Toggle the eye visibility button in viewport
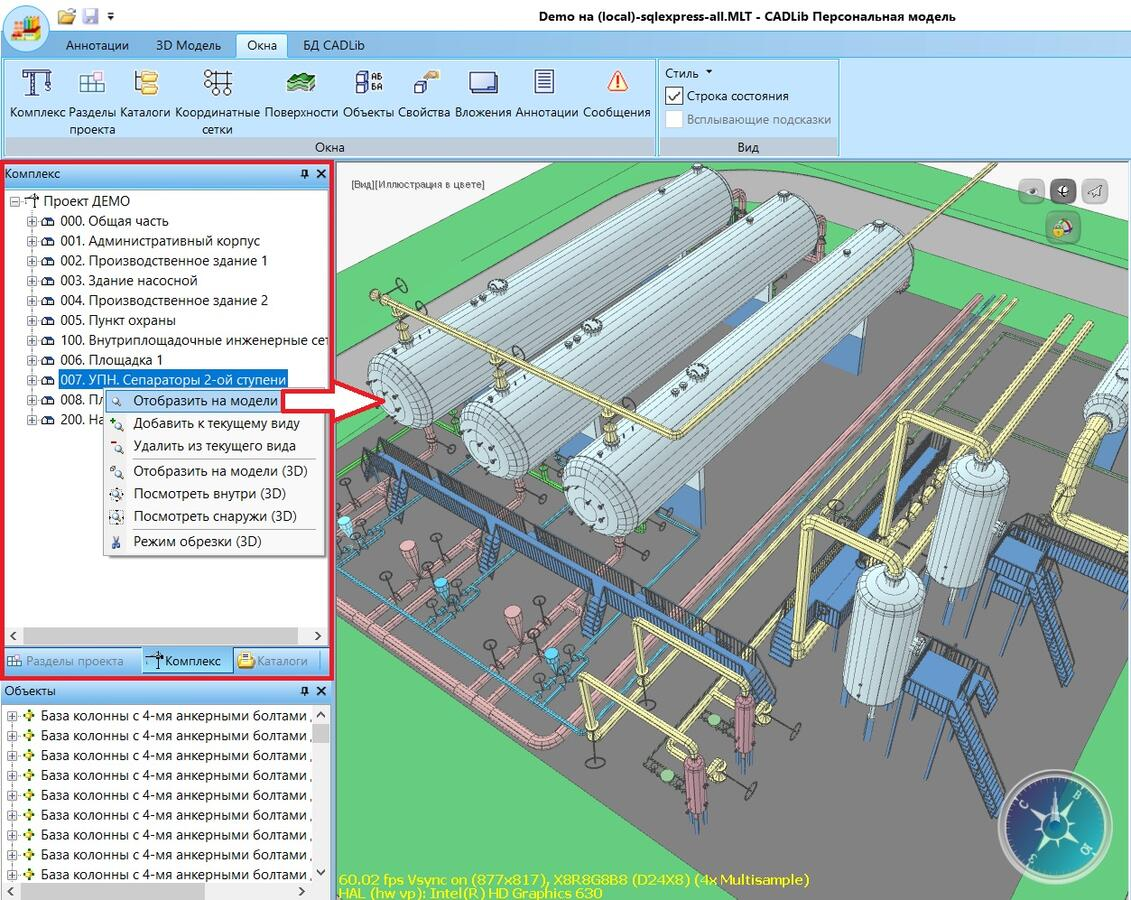Viewport: 1131px width, 900px height. coord(1031,191)
